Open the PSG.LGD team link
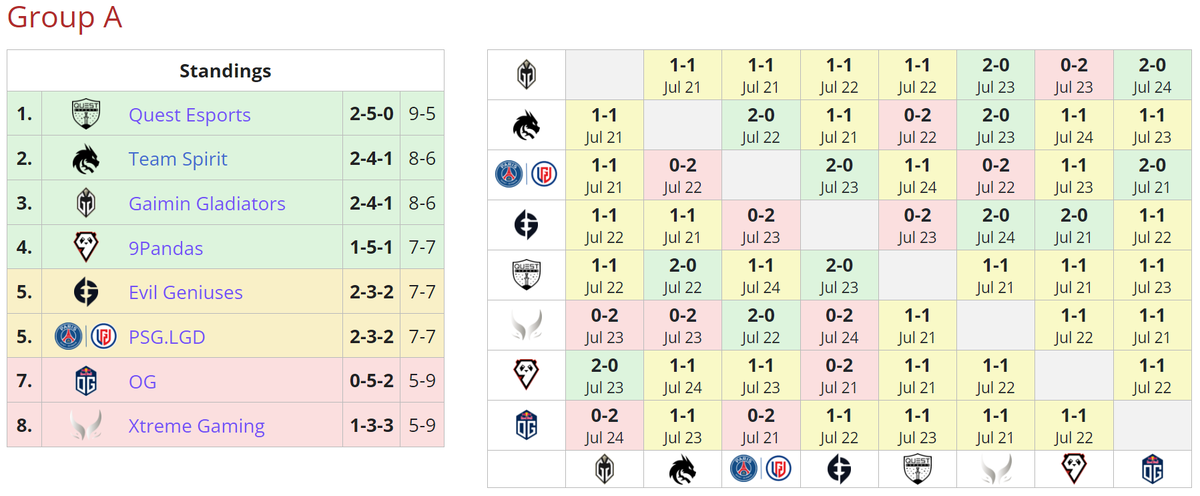 click(x=167, y=337)
